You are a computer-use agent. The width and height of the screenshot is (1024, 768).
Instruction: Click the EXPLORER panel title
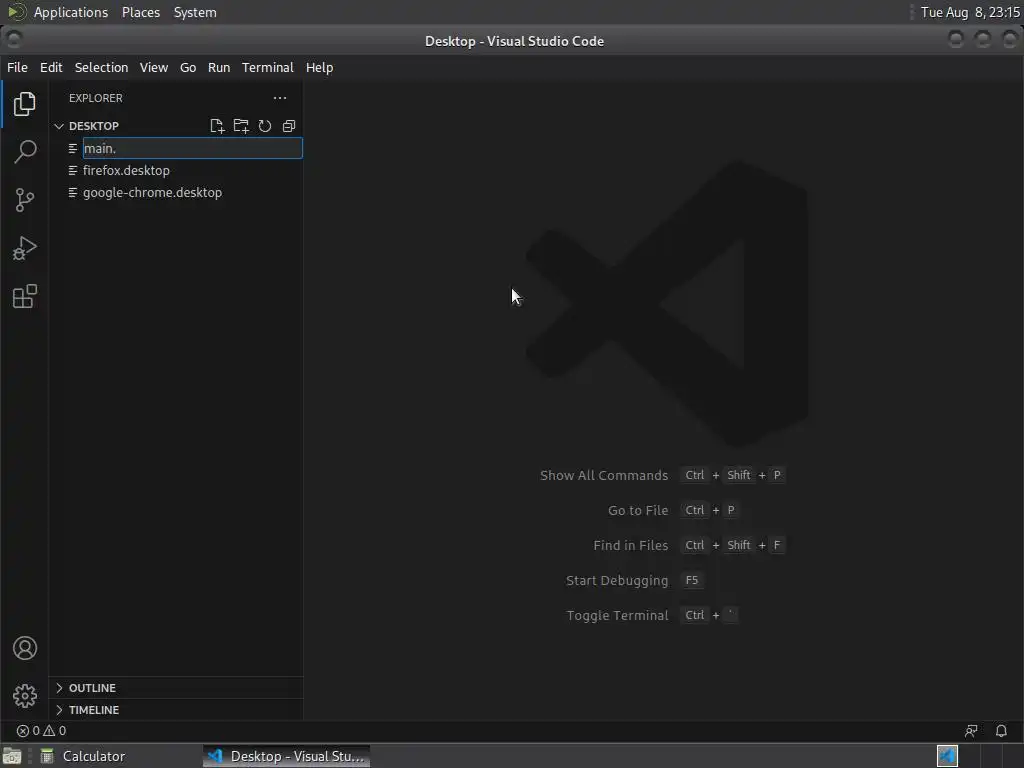[95, 98]
